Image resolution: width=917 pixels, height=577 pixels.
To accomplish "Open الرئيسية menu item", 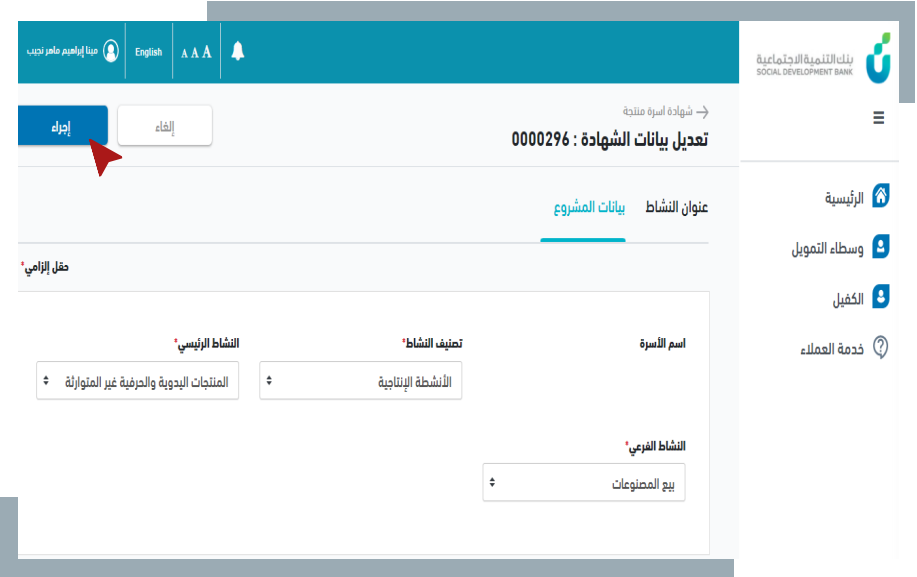I will click(844, 199).
